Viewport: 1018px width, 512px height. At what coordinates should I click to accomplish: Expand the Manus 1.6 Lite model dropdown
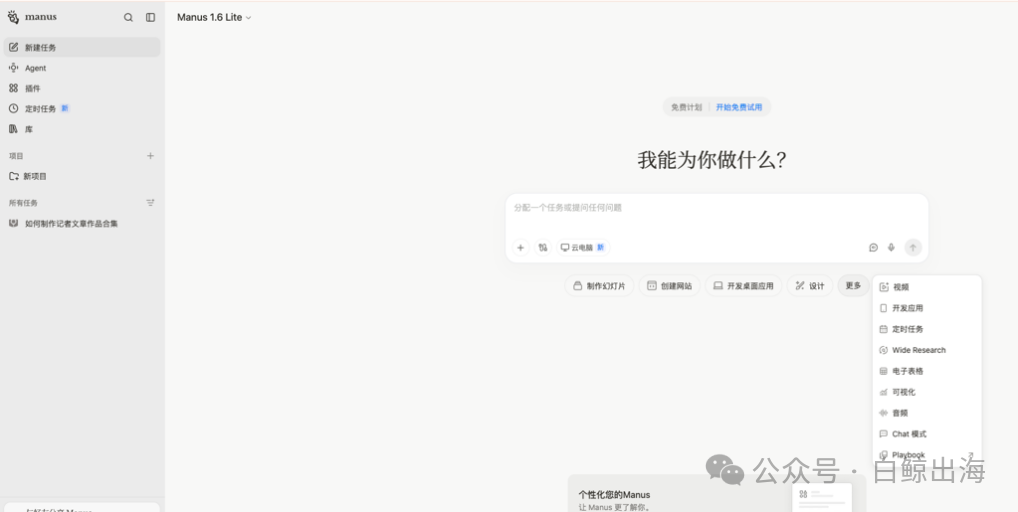214,18
